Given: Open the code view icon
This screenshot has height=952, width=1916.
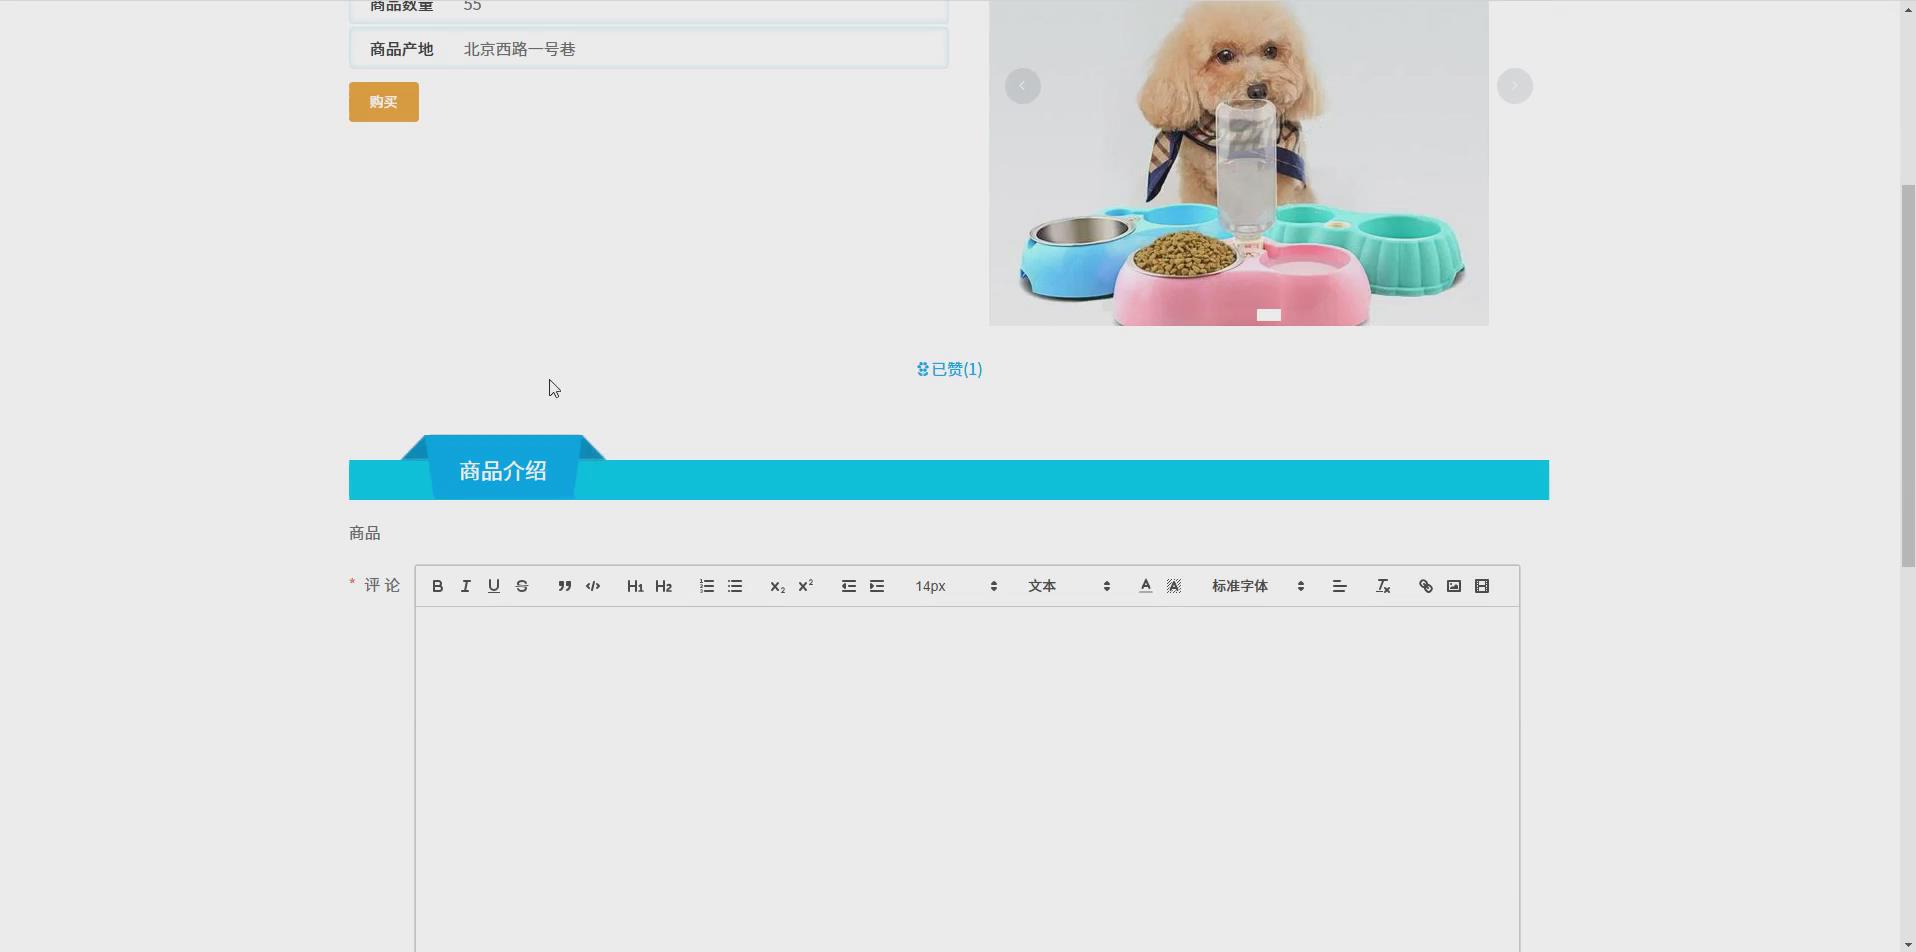Looking at the screenshot, I should coord(592,586).
